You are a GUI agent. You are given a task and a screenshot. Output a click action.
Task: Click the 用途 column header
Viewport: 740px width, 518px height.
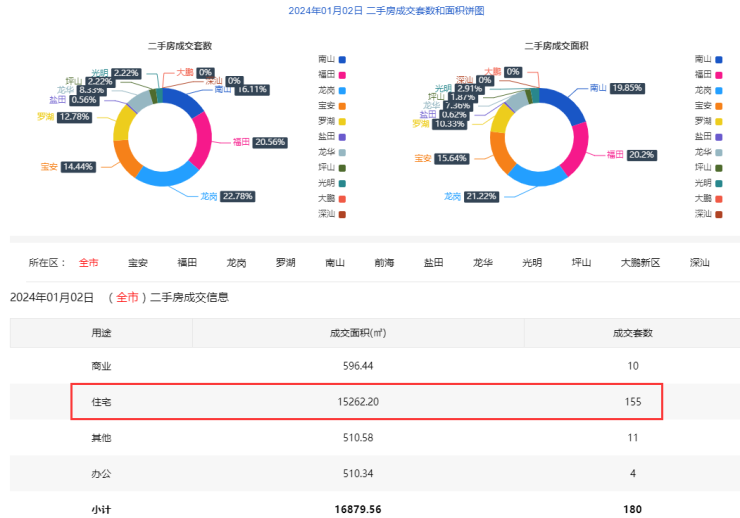click(x=101, y=333)
